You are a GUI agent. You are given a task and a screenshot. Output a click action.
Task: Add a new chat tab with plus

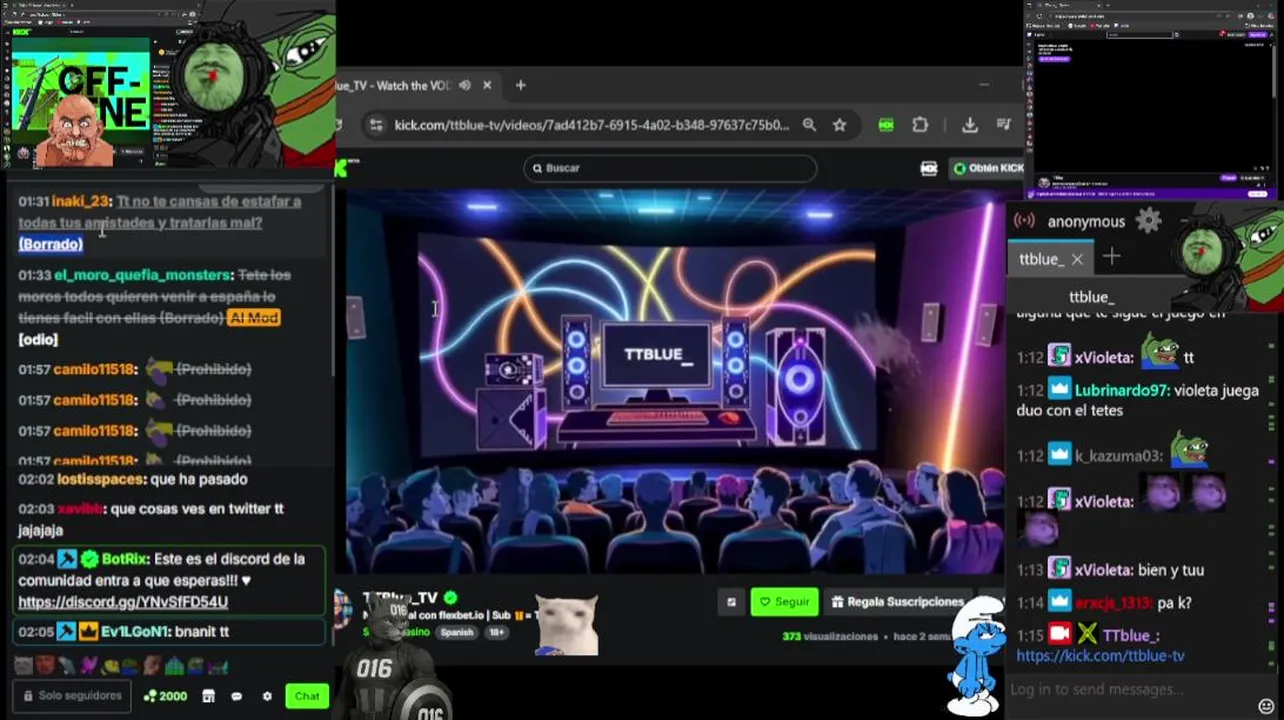[1112, 258]
